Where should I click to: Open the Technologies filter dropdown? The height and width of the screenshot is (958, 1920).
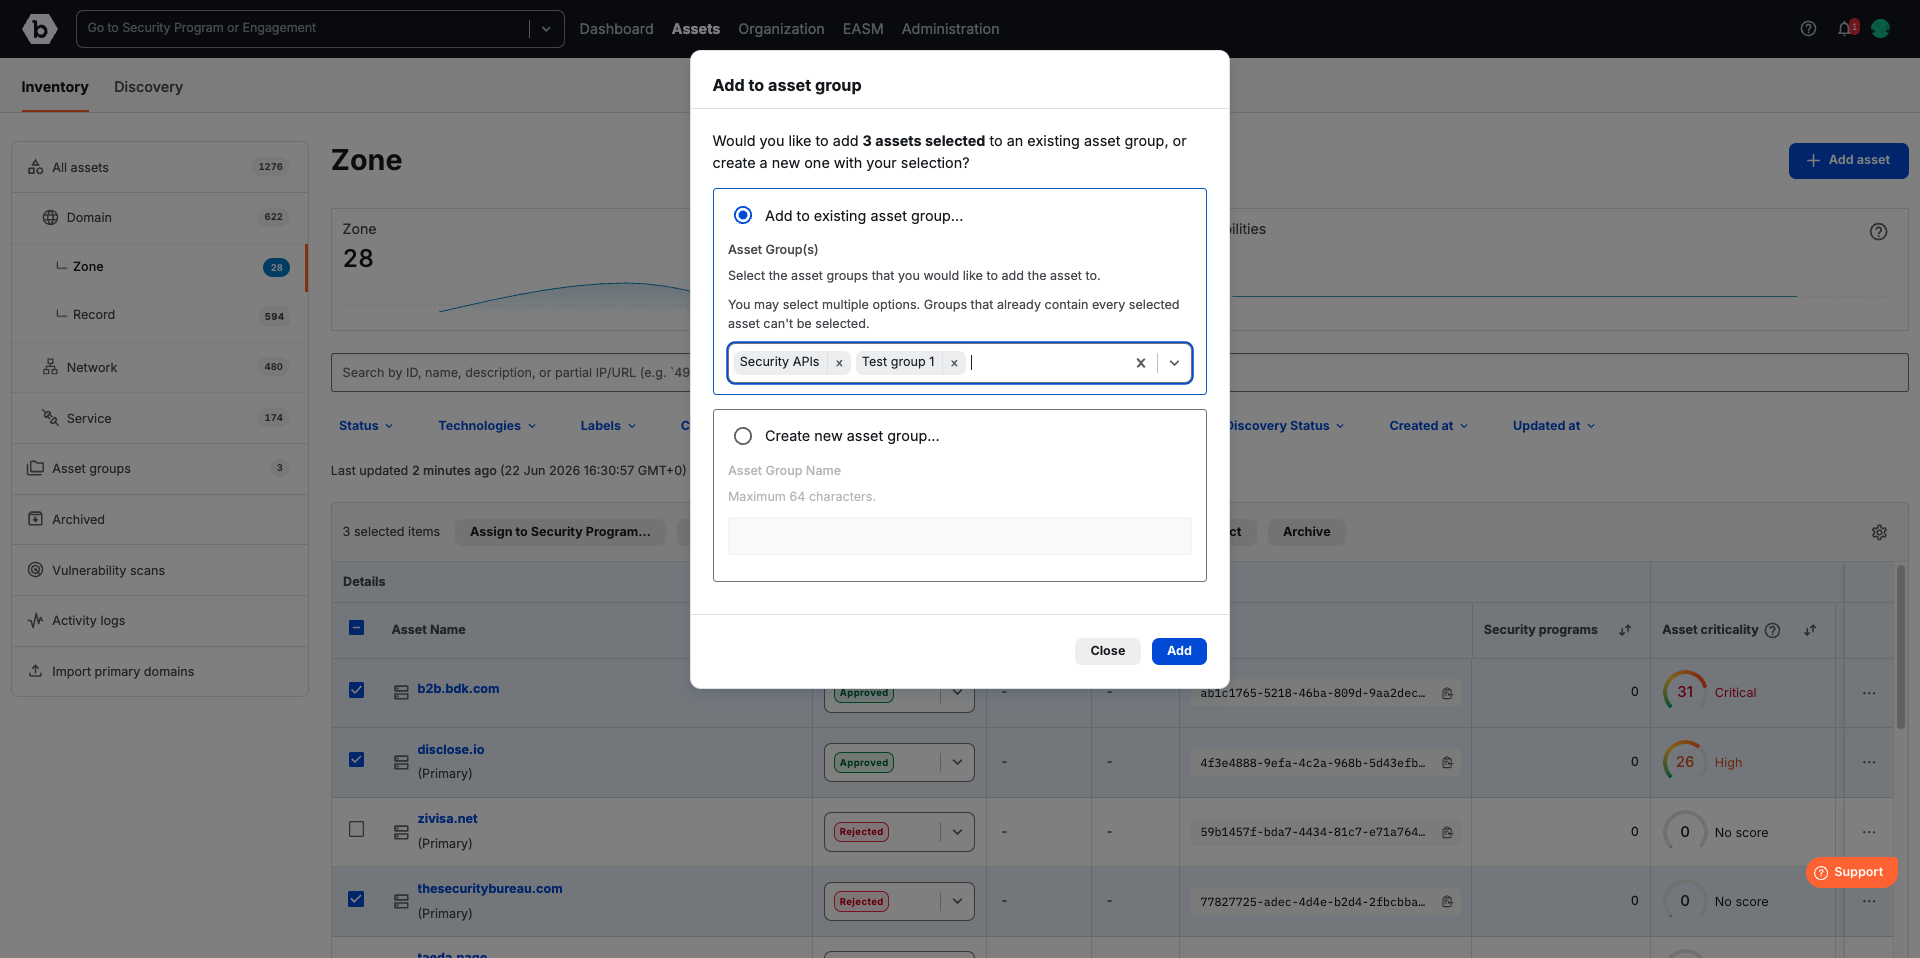pyautogui.click(x=487, y=426)
